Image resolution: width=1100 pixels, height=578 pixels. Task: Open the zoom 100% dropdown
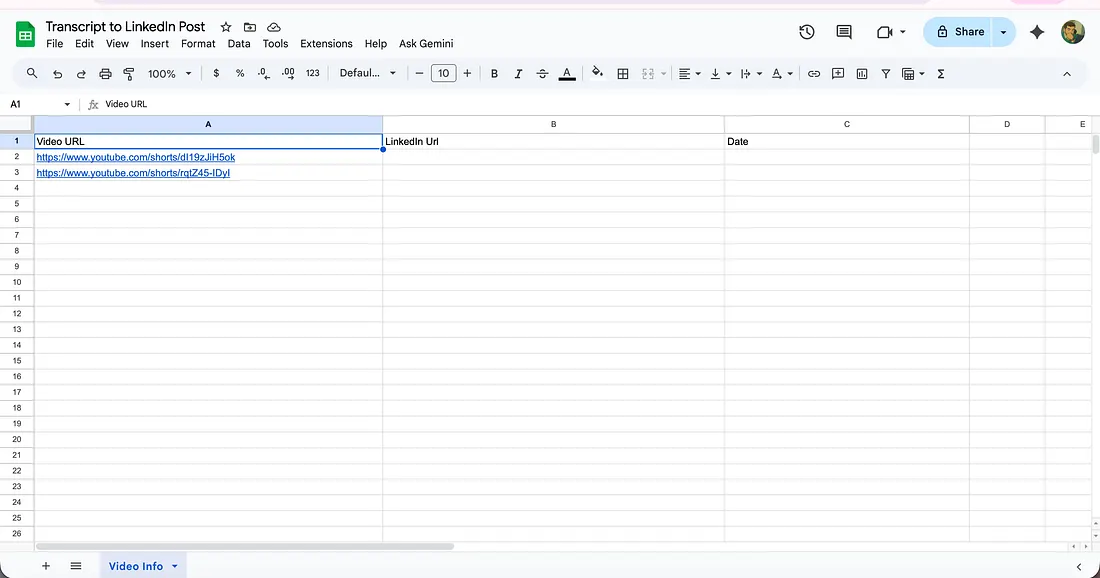(168, 74)
